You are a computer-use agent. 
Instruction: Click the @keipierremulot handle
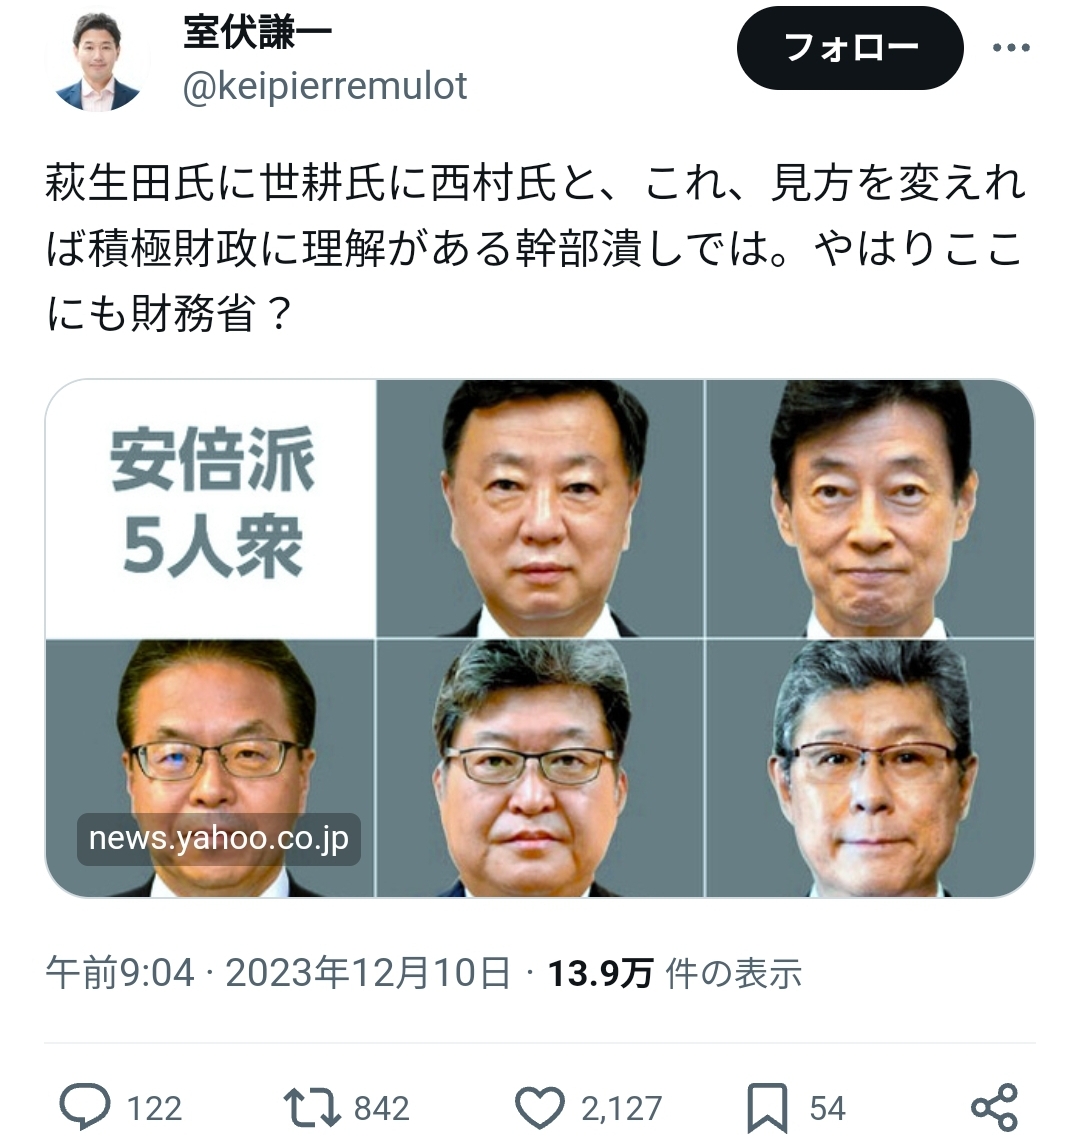coord(325,86)
